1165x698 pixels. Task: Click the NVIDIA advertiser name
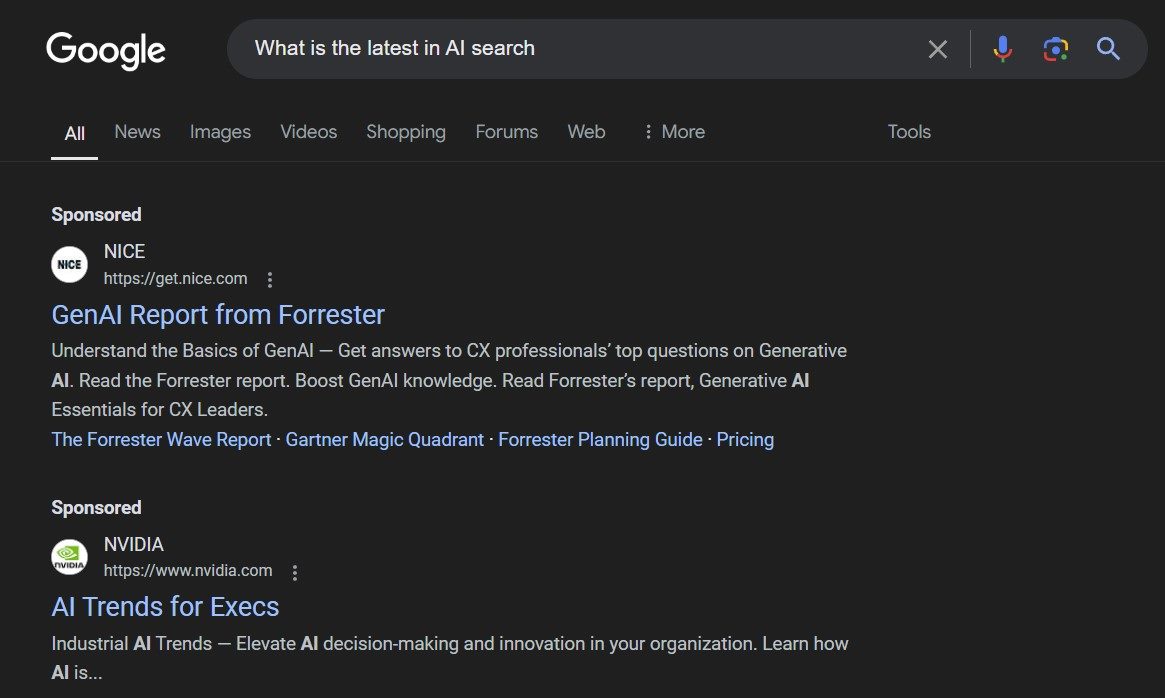point(134,545)
